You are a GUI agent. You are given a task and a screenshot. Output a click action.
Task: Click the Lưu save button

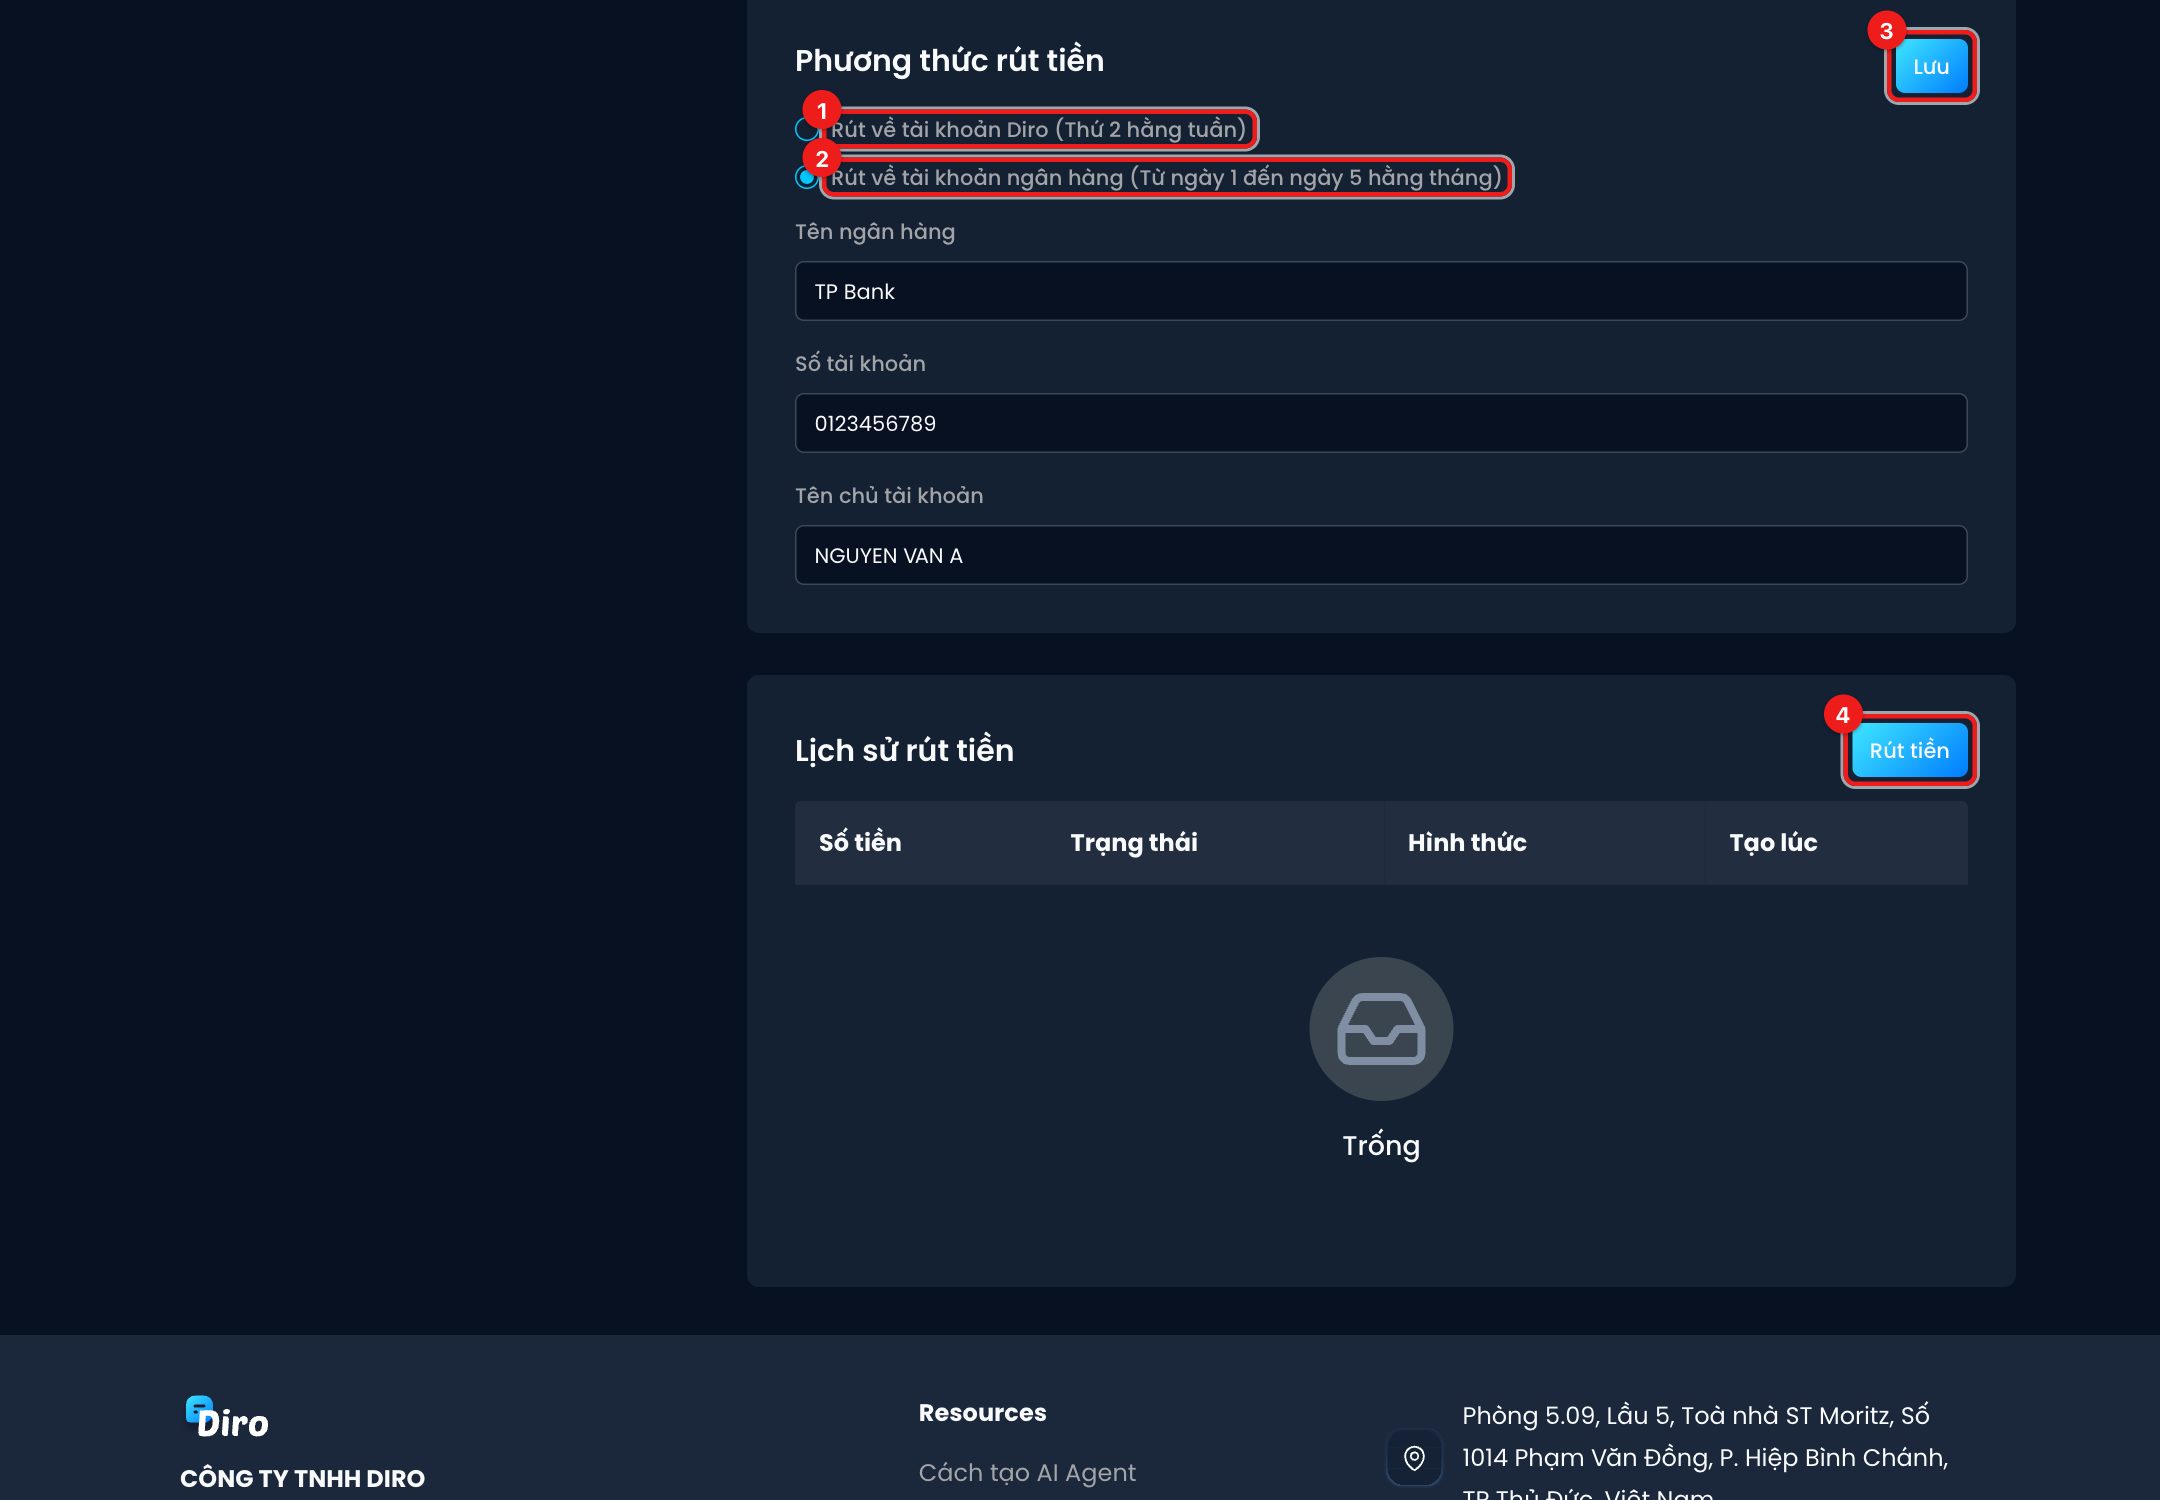[x=1931, y=66]
